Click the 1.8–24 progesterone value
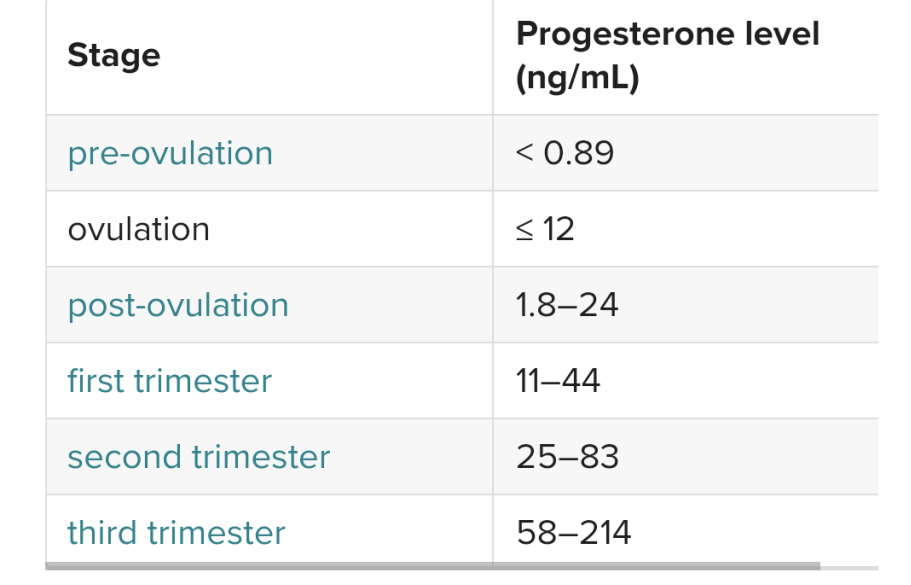 click(567, 305)
